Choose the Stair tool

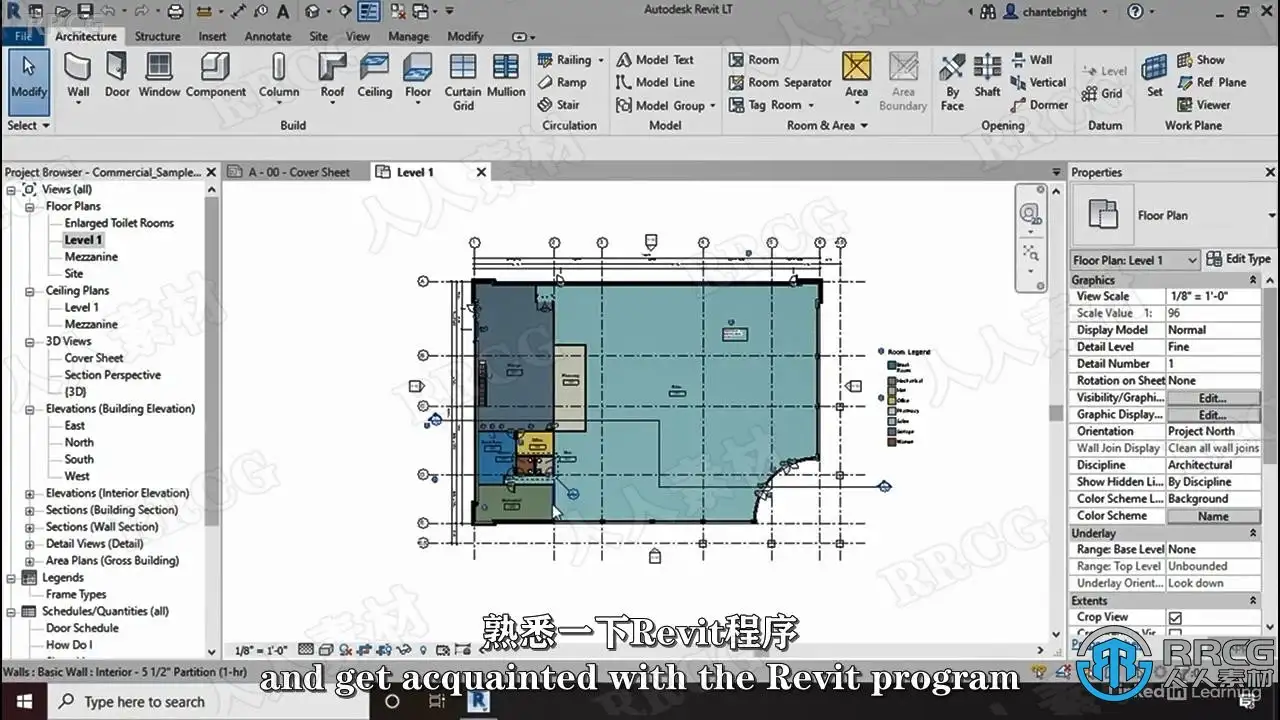tap(559, 104)
